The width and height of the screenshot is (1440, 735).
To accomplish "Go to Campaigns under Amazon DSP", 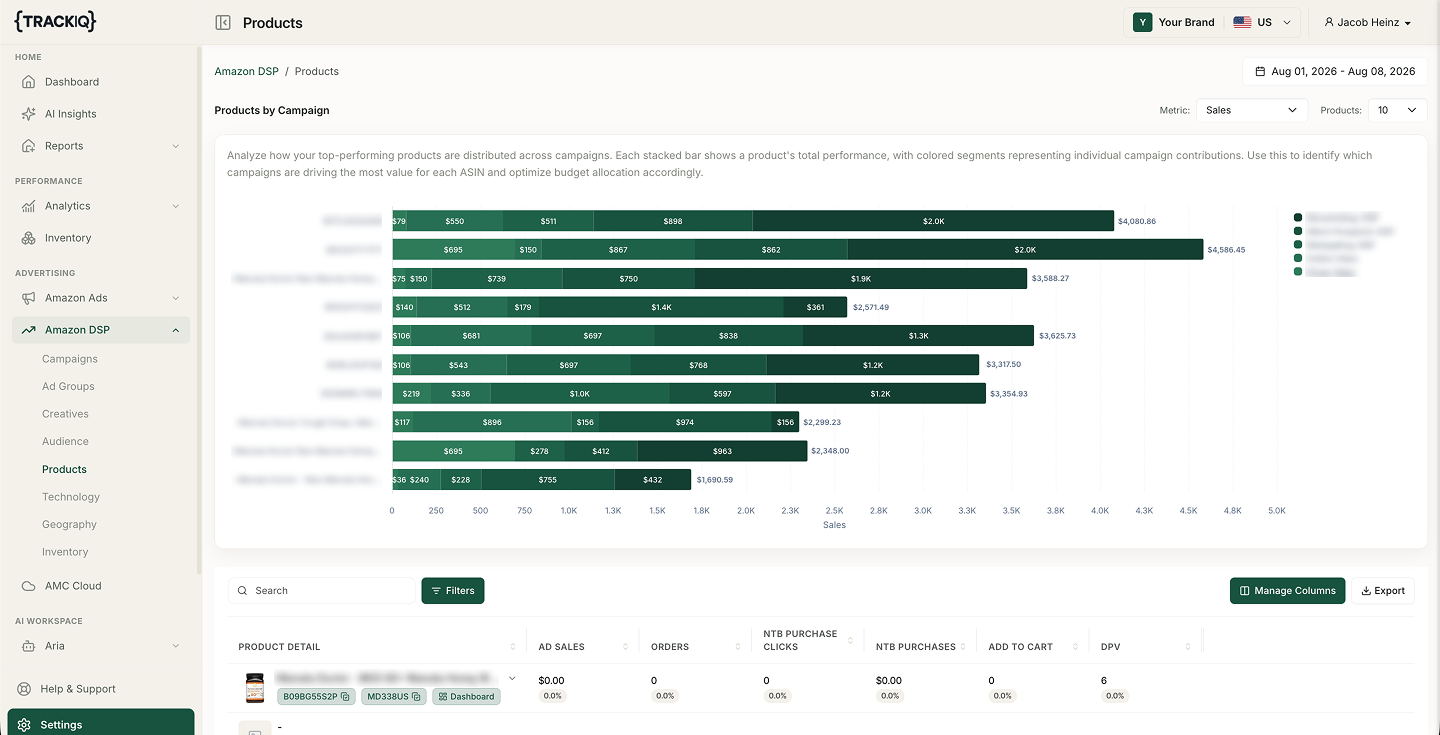I will click(x=70, y=359).
